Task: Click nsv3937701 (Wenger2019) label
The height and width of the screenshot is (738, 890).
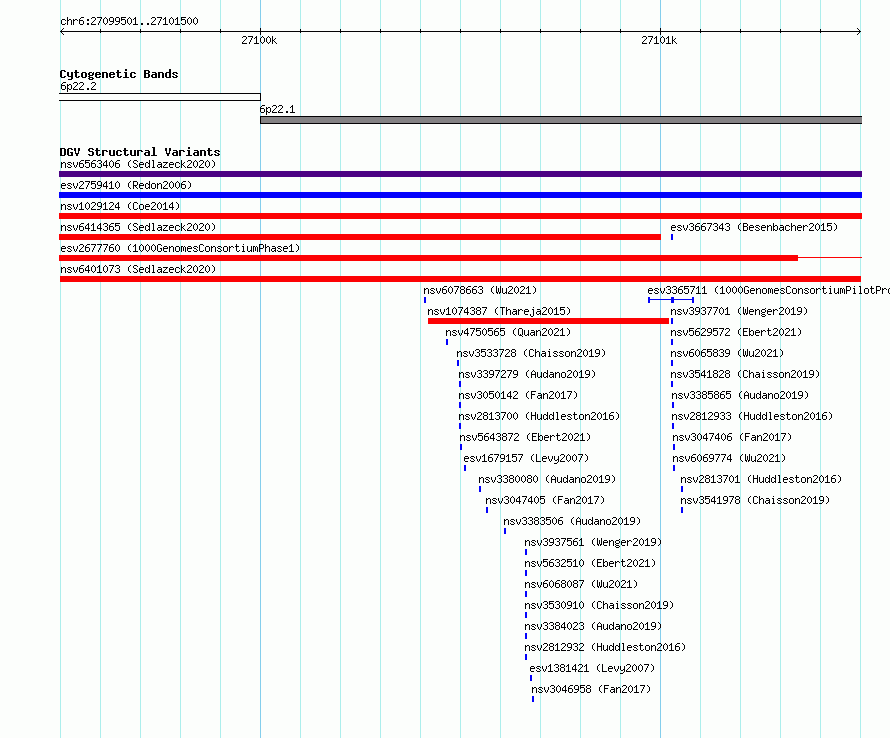Action: coord(739,311)
